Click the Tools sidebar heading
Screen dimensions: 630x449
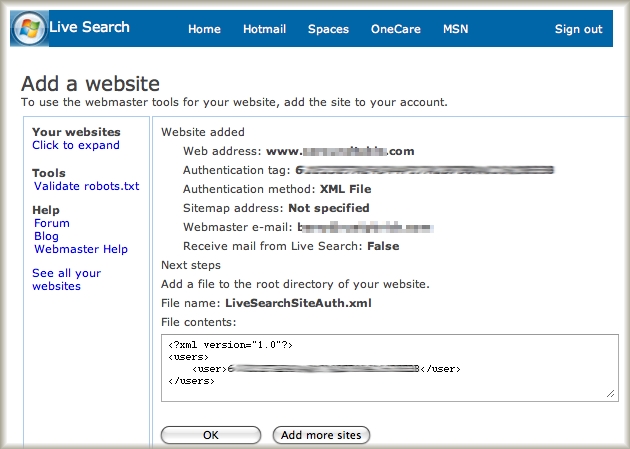pyautogui.click(x=49, y=173)
